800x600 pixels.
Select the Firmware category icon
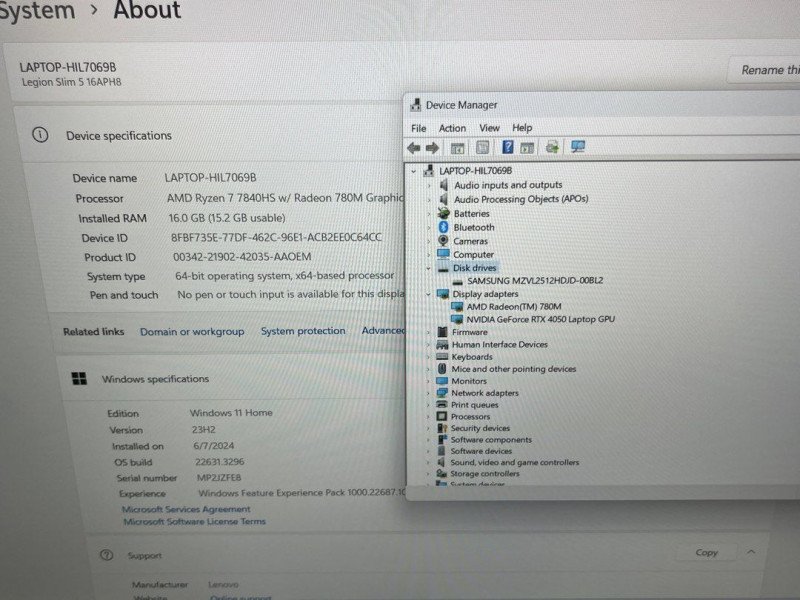[442, 332]
